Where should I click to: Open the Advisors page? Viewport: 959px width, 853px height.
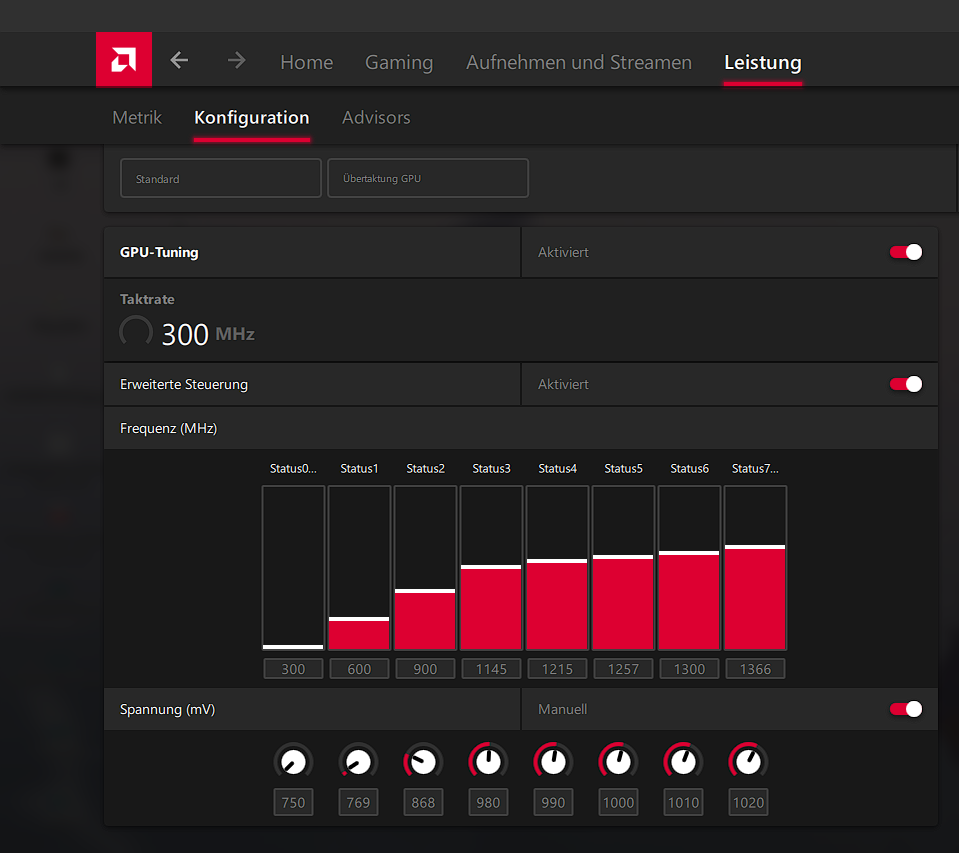pyautogui.click(x=376, y=117)
